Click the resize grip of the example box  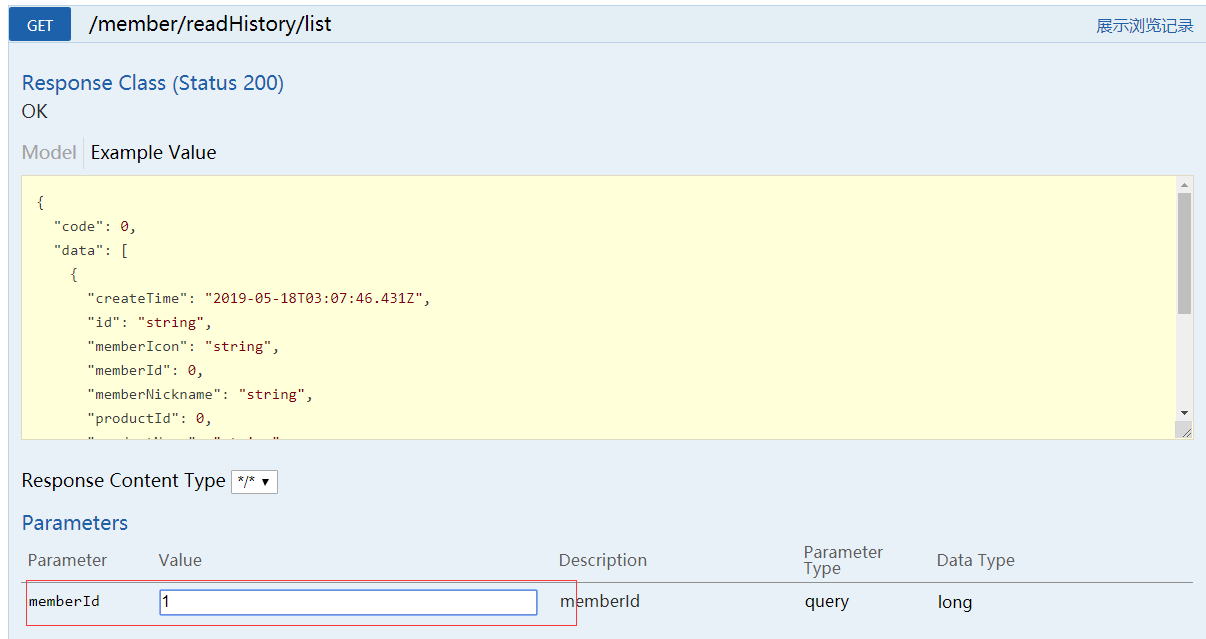click(x=1184, y=430)
